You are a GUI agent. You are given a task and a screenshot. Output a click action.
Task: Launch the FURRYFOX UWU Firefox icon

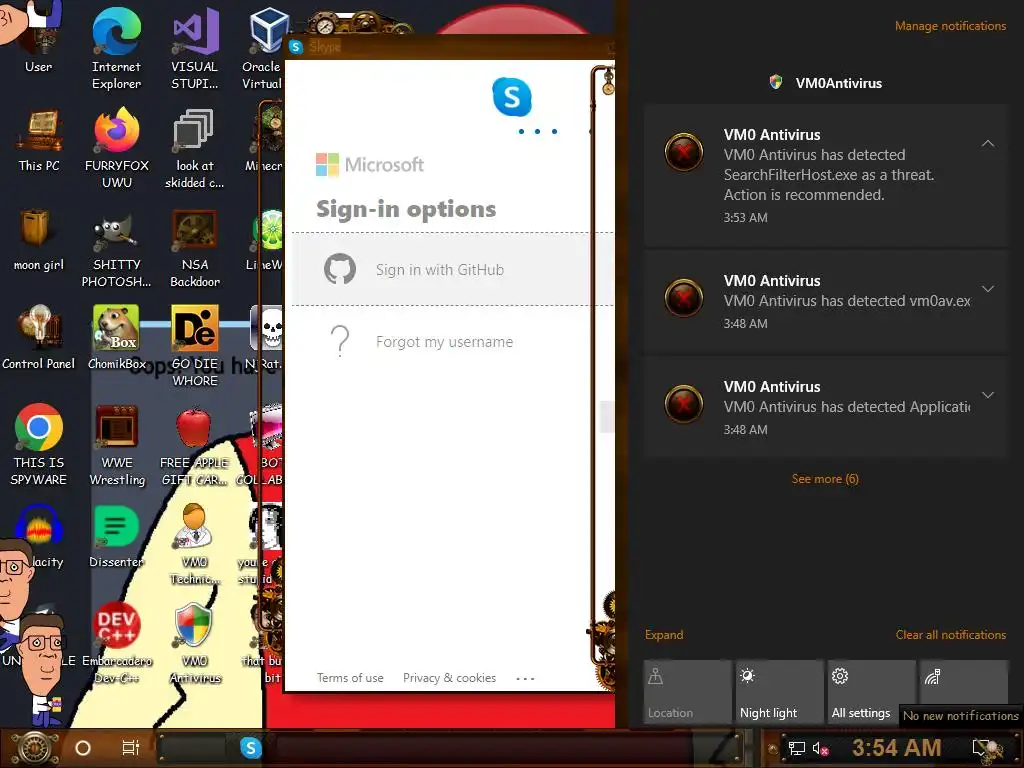117,148
